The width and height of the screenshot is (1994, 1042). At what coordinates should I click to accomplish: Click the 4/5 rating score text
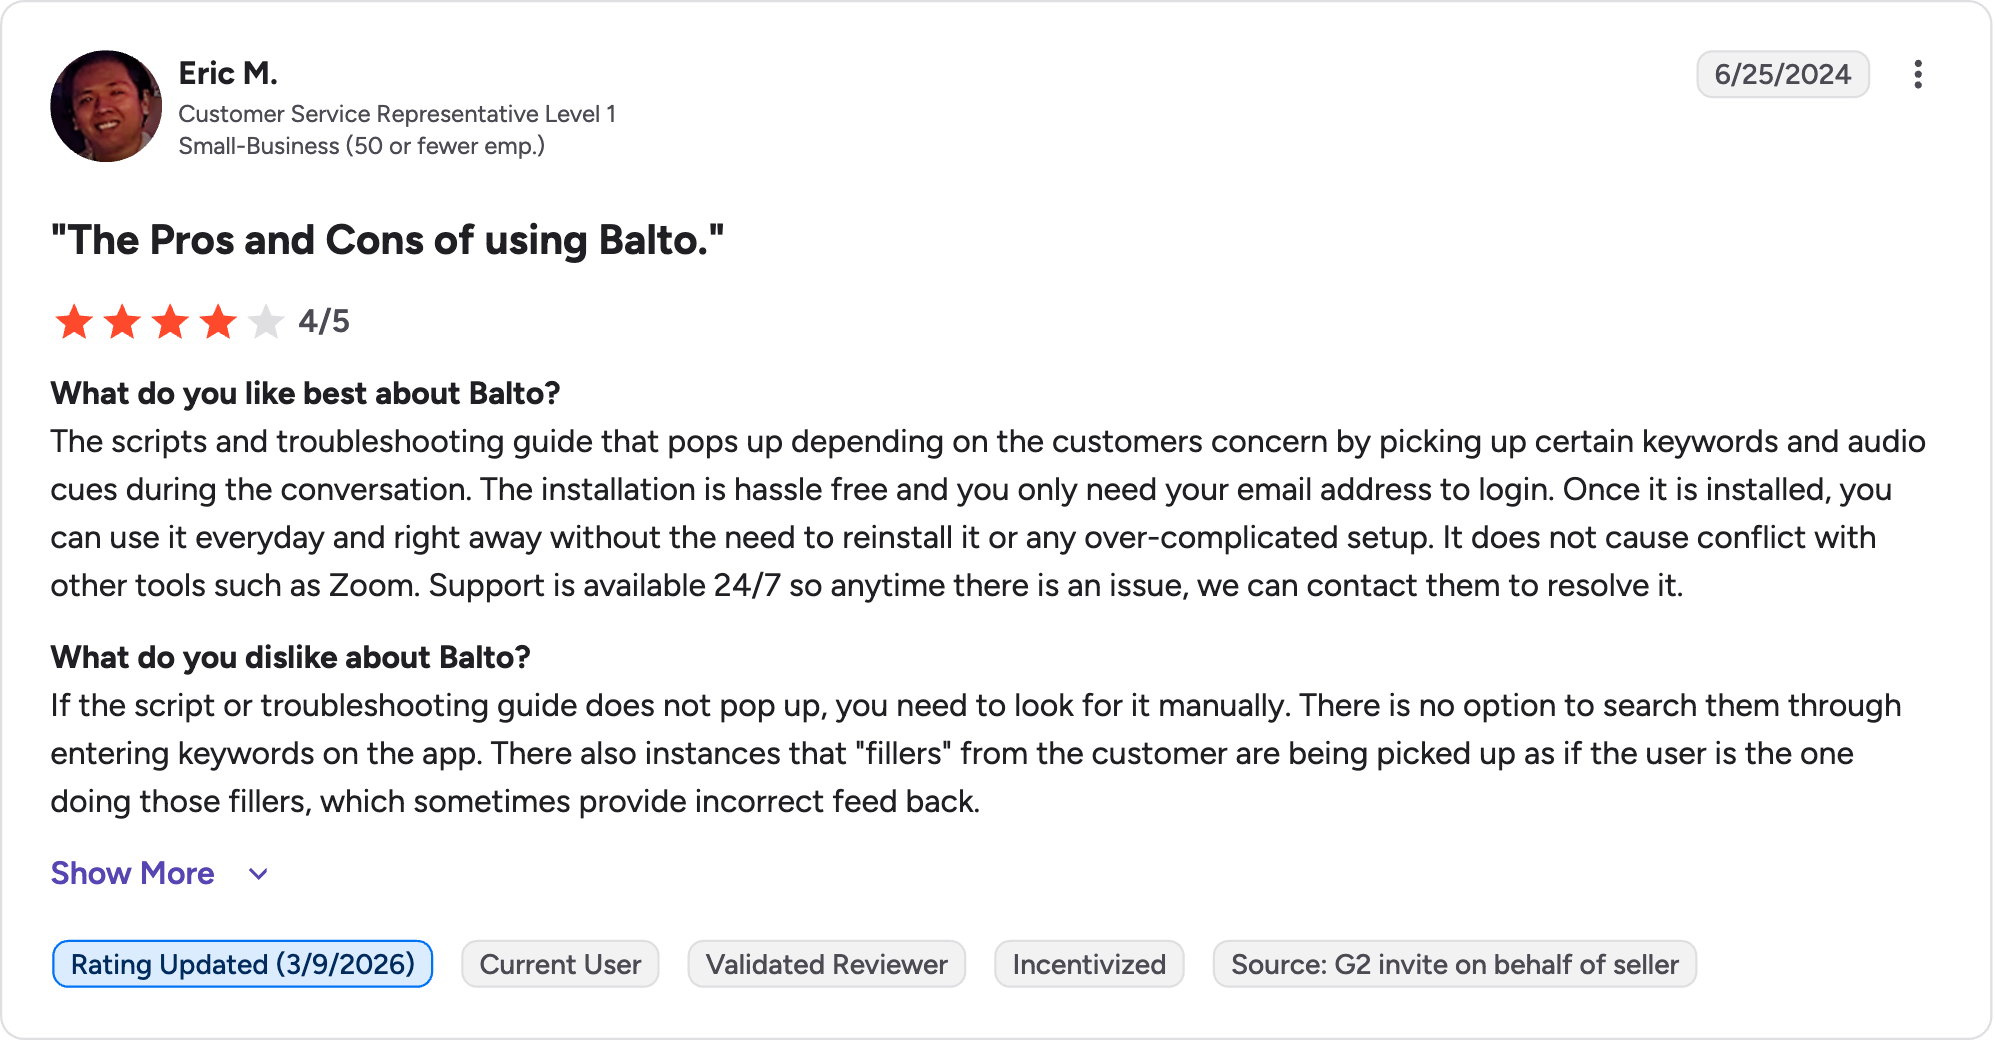pos(324,321)
